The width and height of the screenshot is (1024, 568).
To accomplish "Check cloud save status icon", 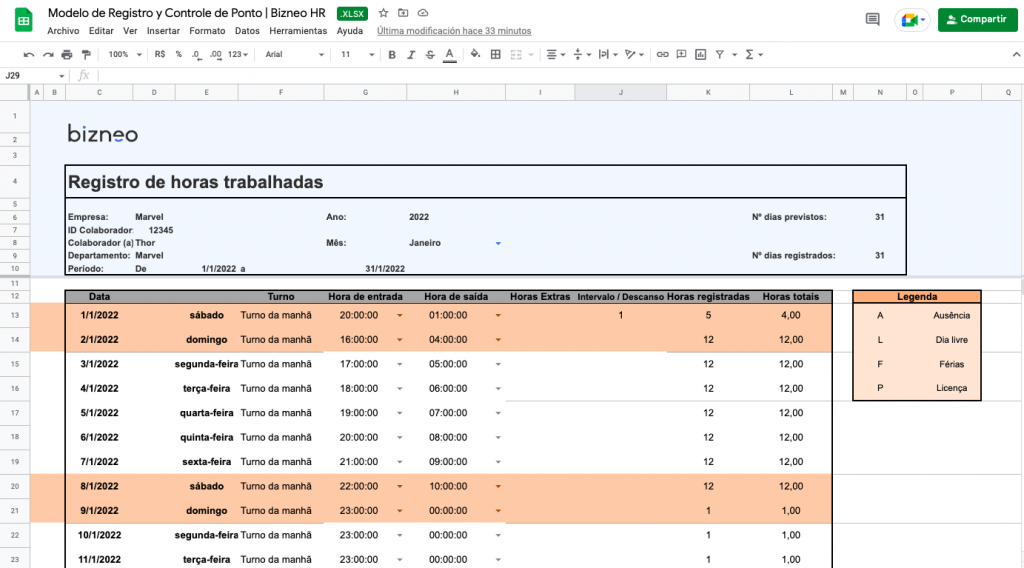I will [x=423, y=13].
